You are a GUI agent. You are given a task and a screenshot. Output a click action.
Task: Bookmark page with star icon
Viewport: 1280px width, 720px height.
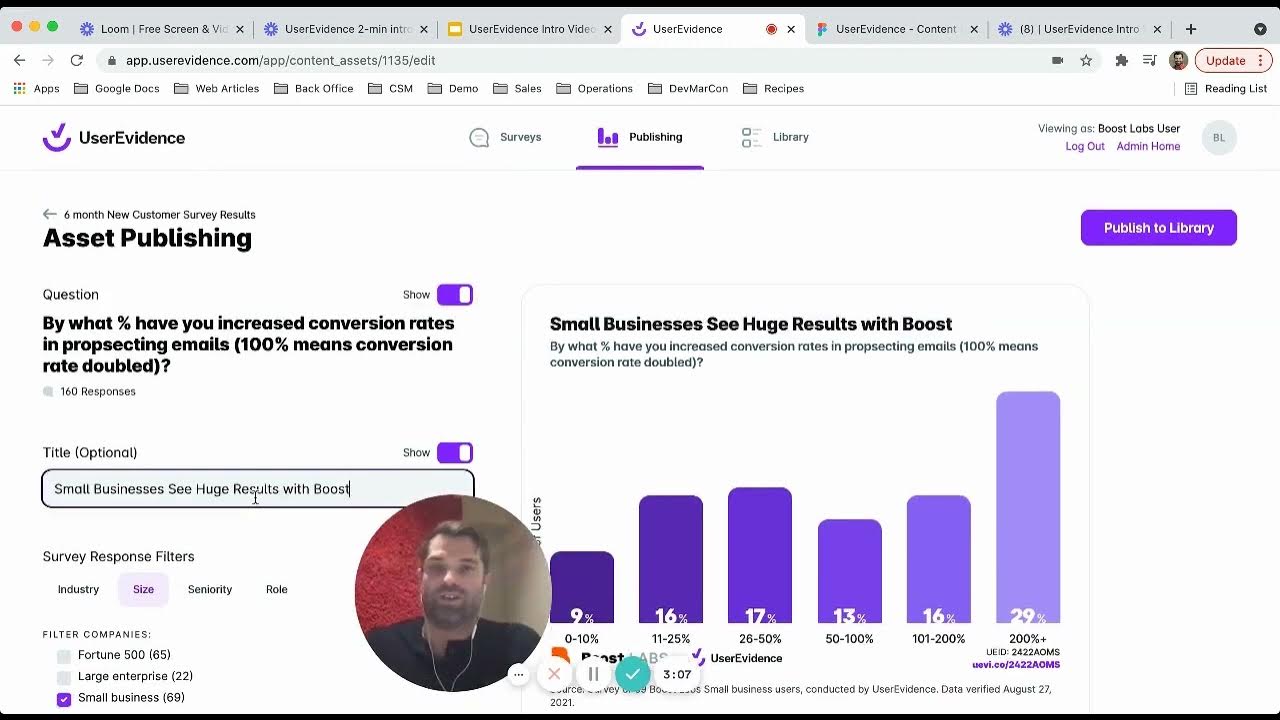pyautogui.click(x=1086, y=60)
